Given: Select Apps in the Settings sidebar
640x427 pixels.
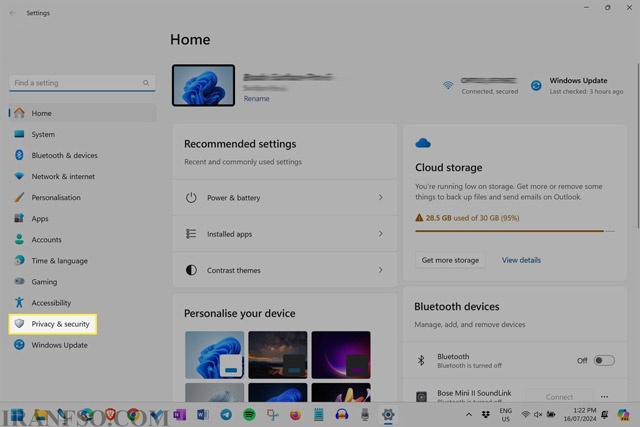Looking at the screenshot, I should click(82, 218).
